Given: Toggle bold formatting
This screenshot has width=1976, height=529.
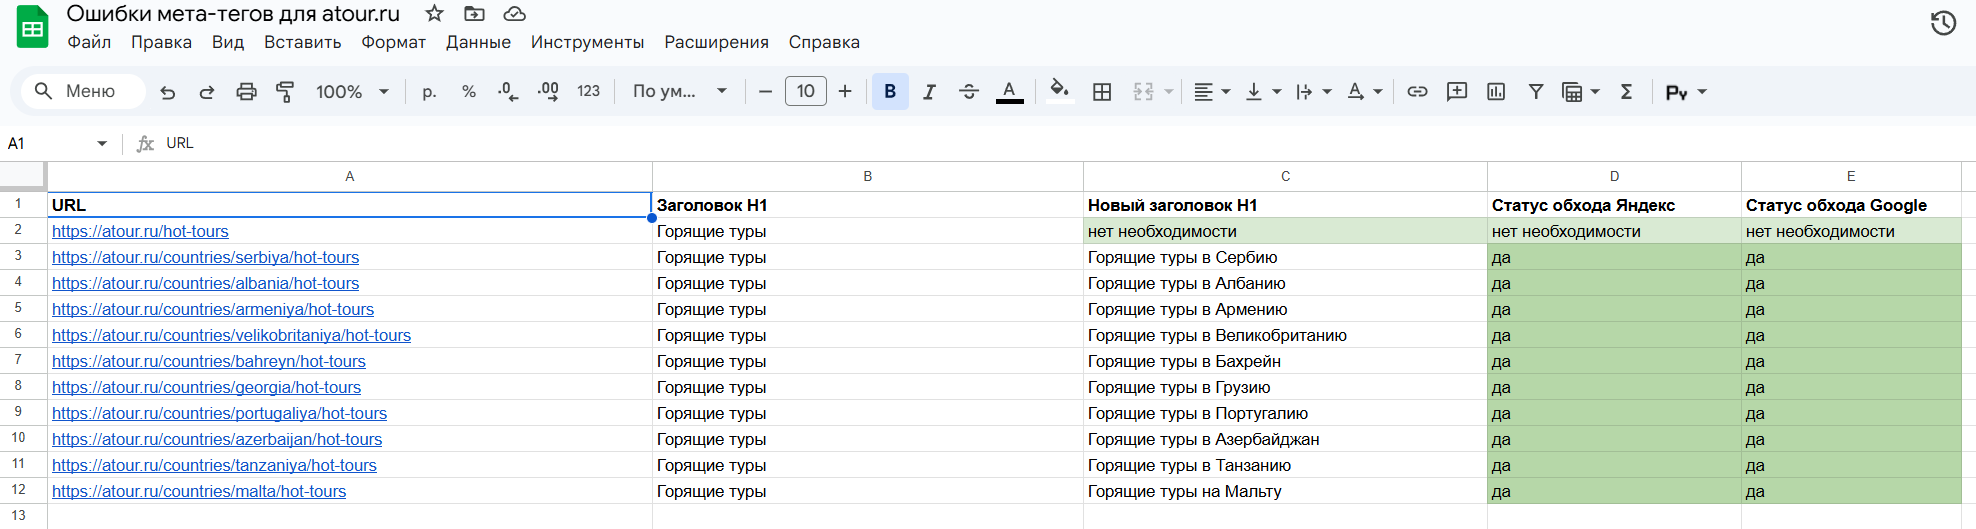Looking at the screenshot, I should (x=890, y=92).
